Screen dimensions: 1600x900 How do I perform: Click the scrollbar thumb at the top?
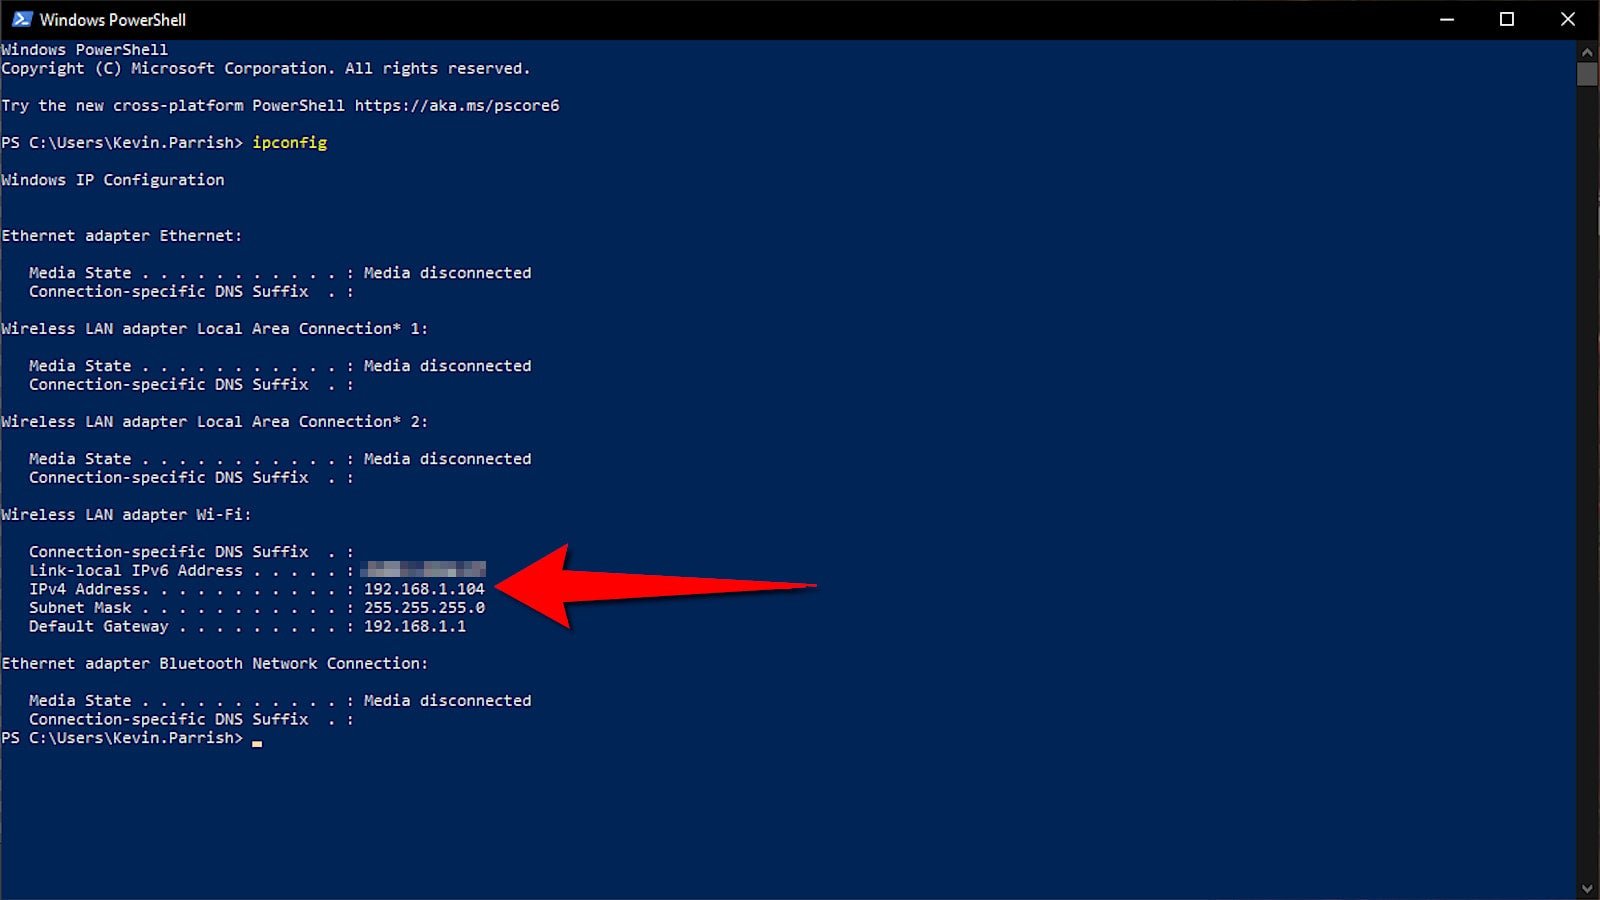1588,75
